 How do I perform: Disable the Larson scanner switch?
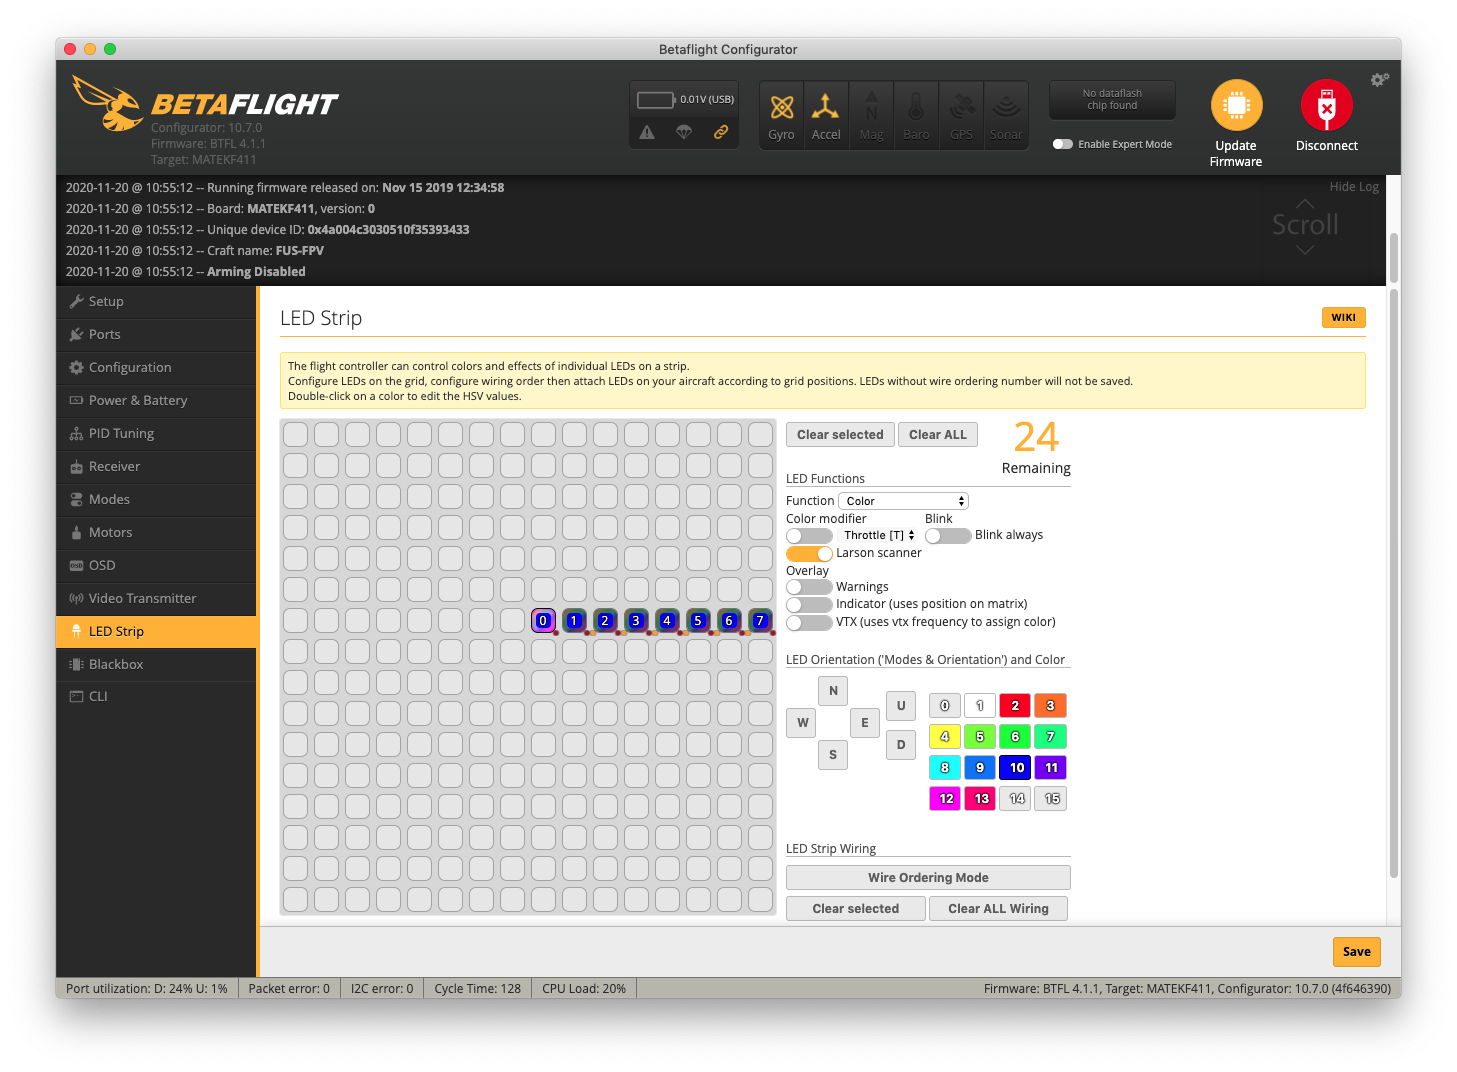click(809, 554)
